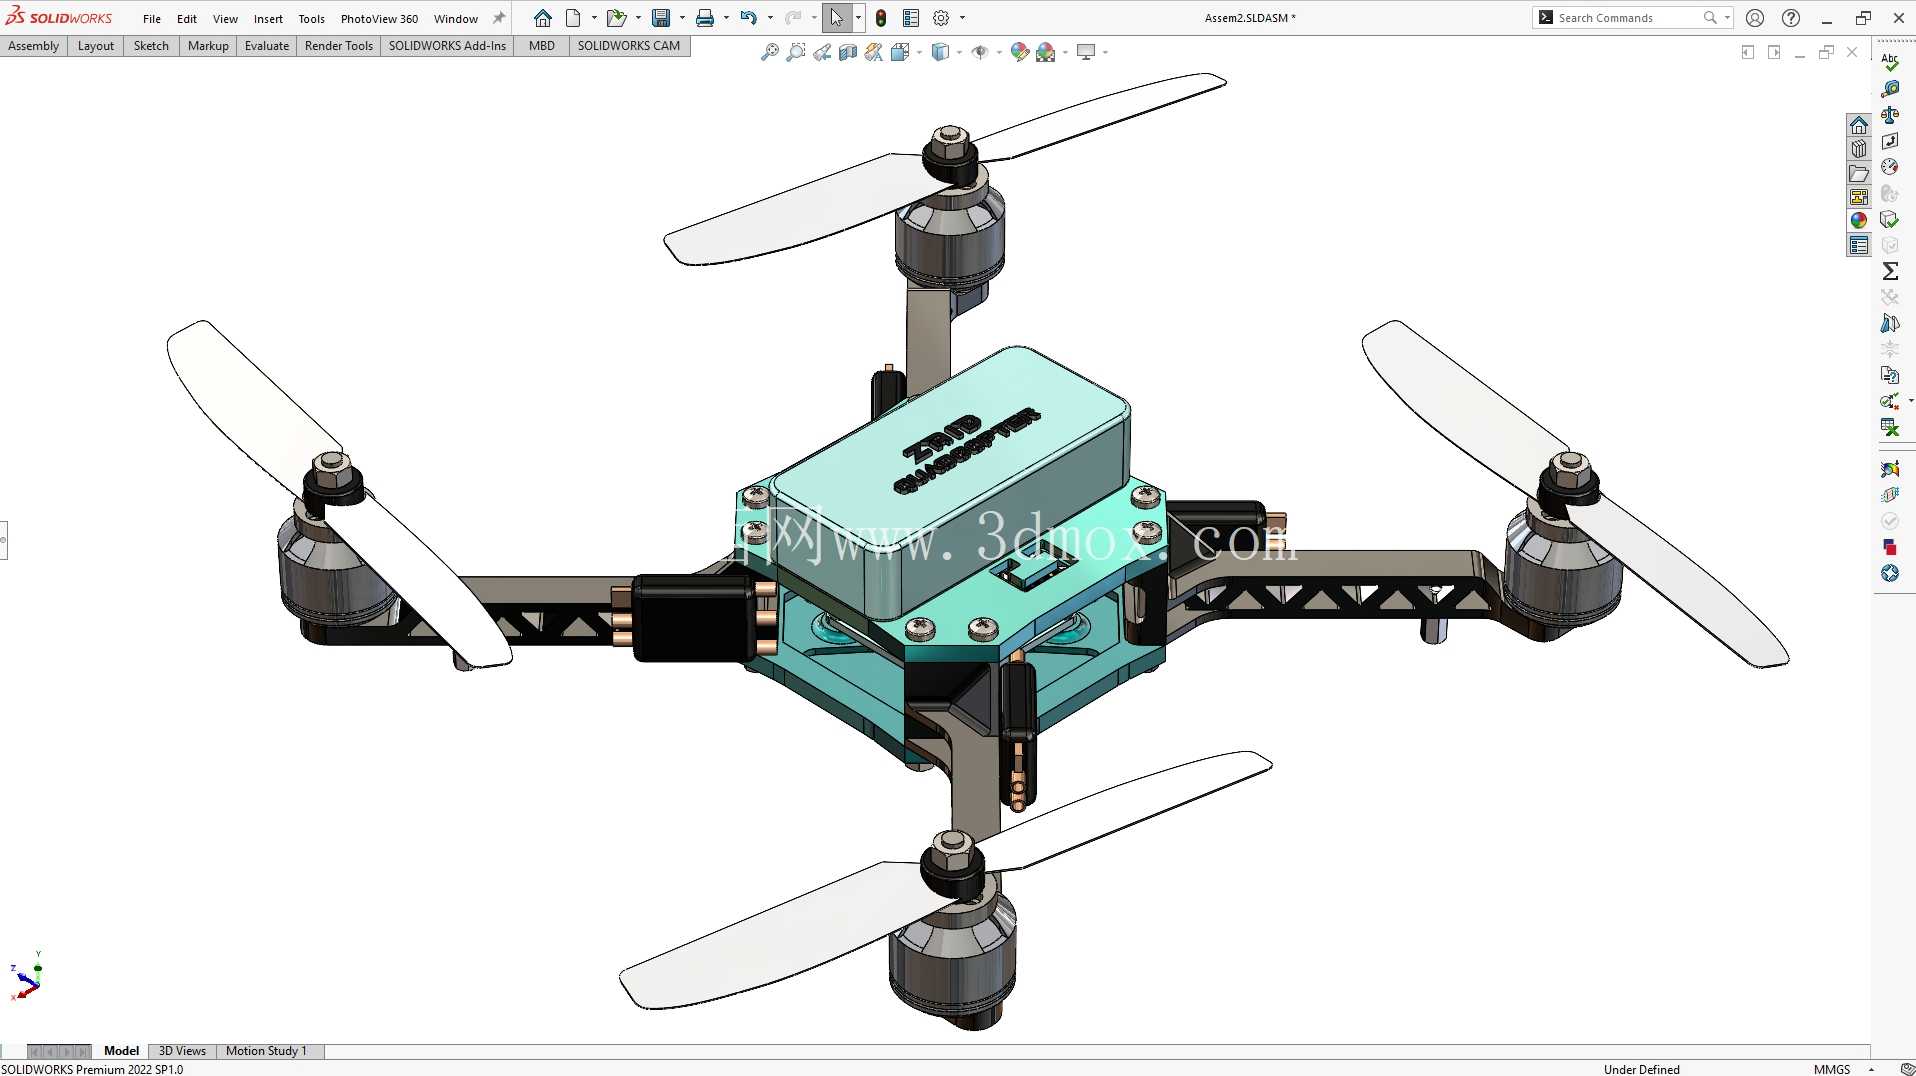The height and width of the screenshot is (1076, 1916).
Task: Open Custom Properties tab in task pane
Action: pyautogui.click(x=1859, y=245)
